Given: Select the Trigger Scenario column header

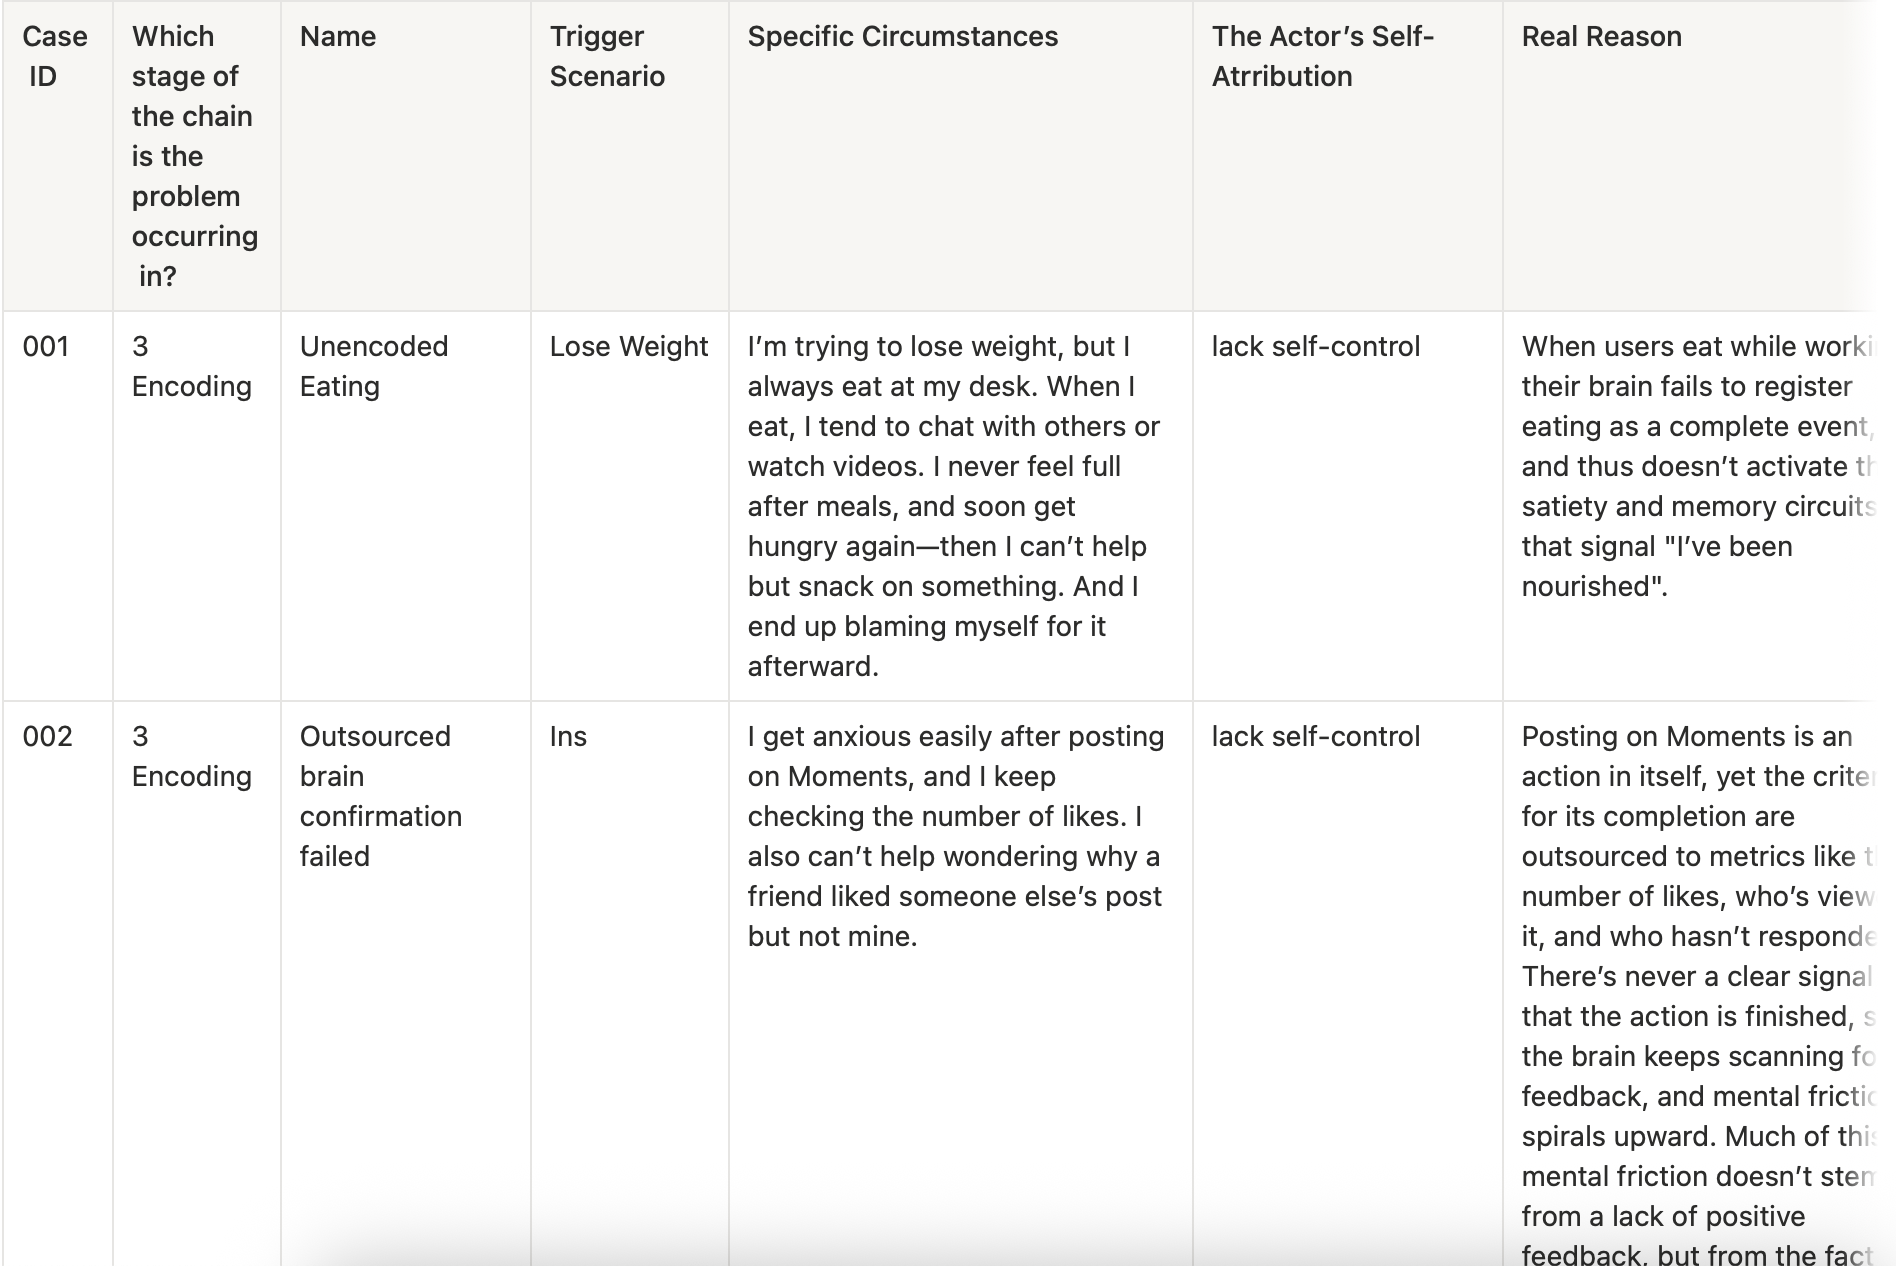Looking at the screenshot, I should [x=607, y=56].
